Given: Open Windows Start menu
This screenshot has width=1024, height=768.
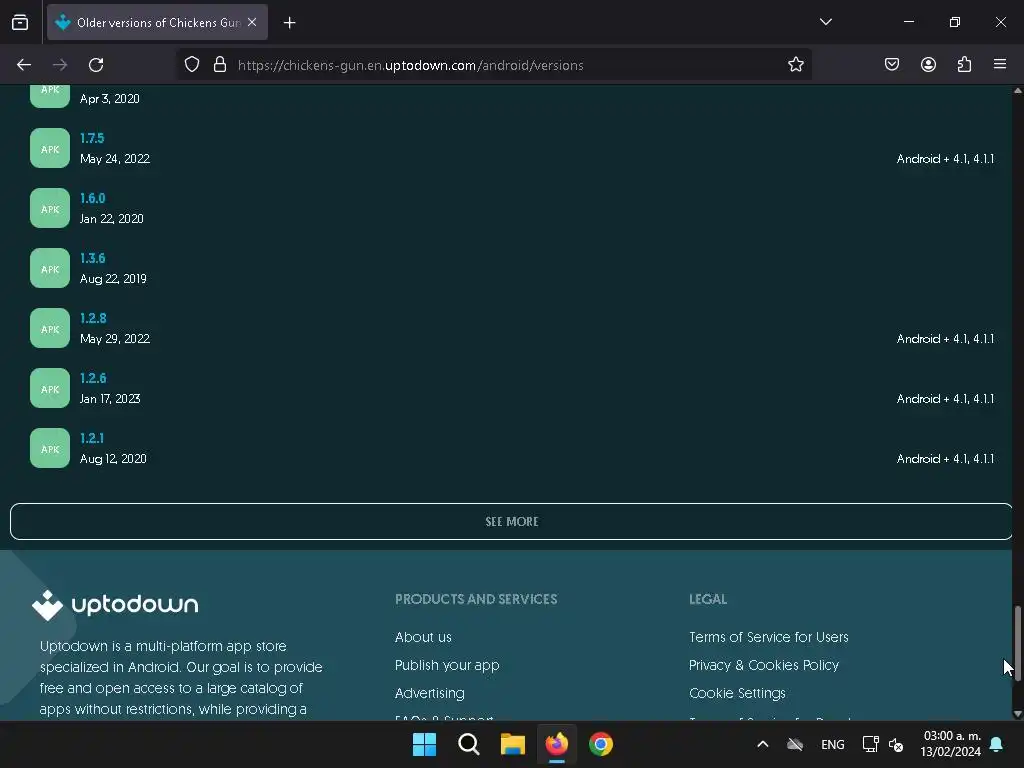Looking at the screenshot, I should coord(424,744).
